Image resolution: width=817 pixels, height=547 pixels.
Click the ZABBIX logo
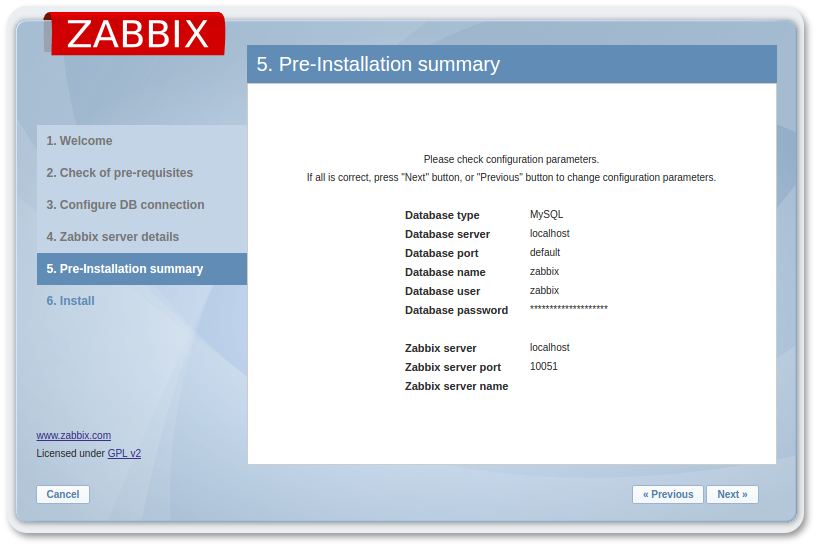(135, 34)
